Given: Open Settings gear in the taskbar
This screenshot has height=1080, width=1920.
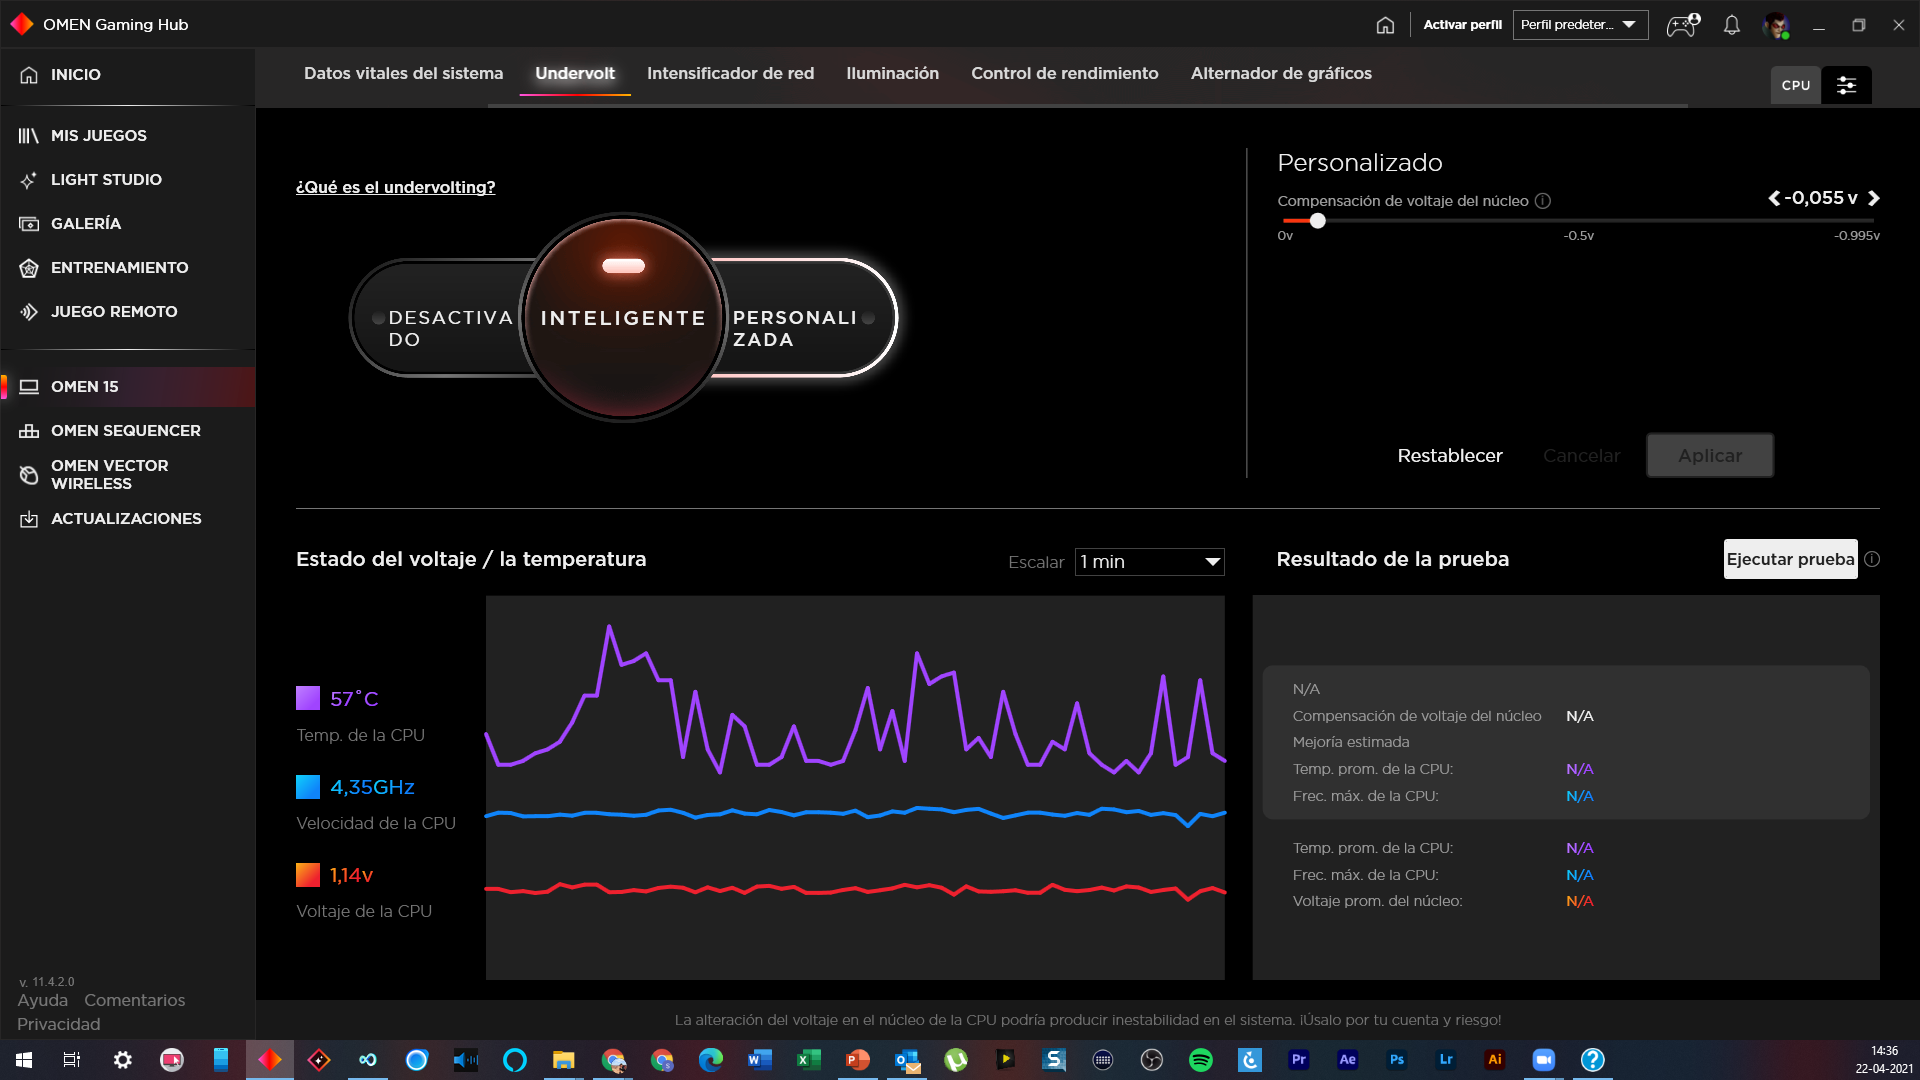Looking at the screenshot, I should [122, 1060].
